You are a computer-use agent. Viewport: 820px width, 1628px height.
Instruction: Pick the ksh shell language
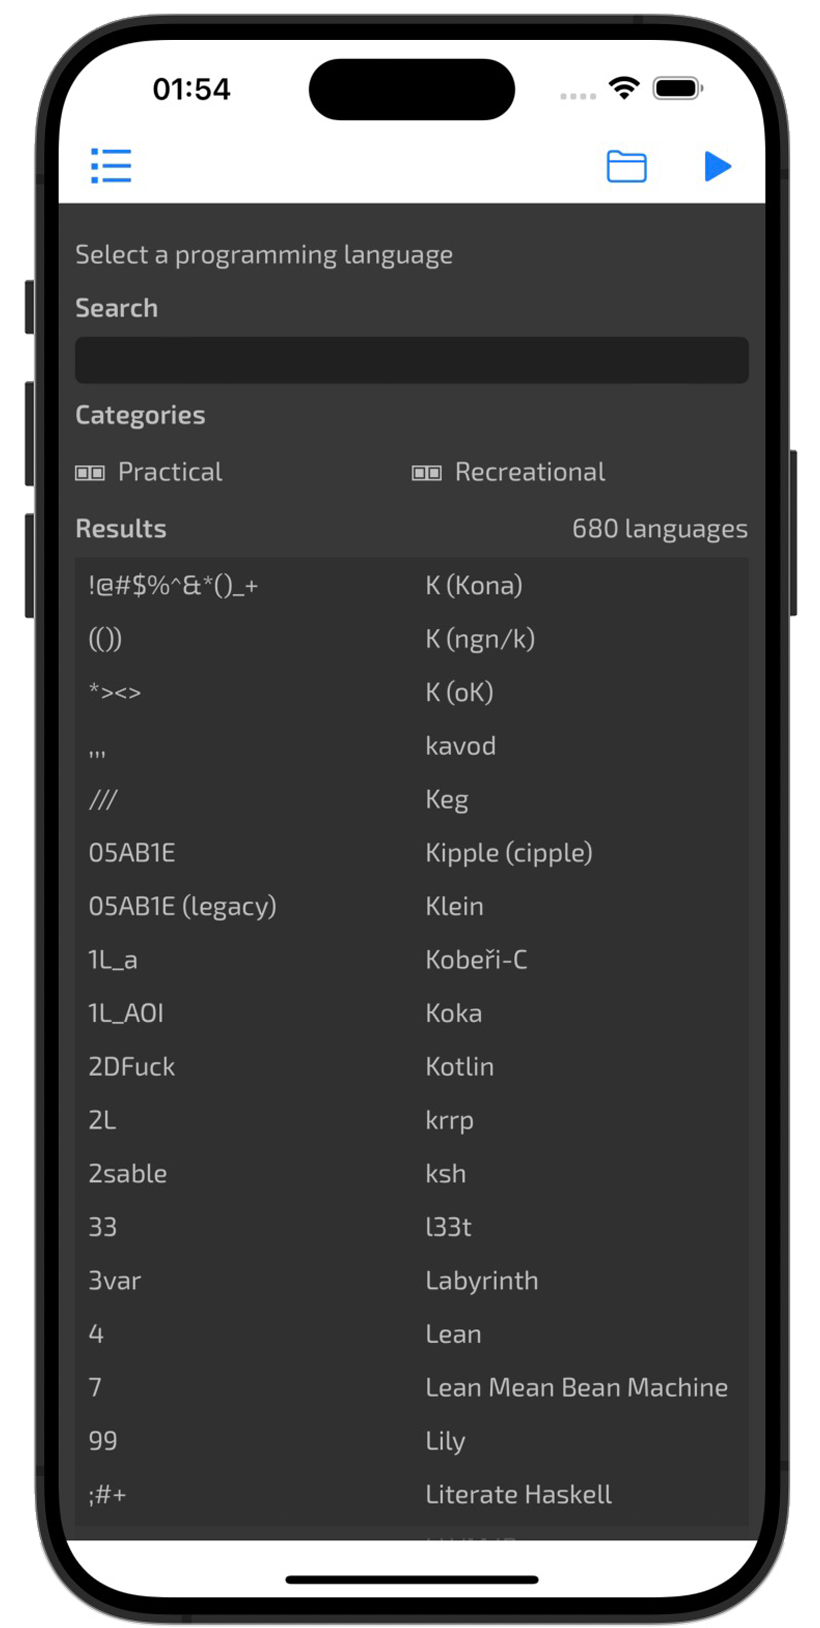[446, 1173]
